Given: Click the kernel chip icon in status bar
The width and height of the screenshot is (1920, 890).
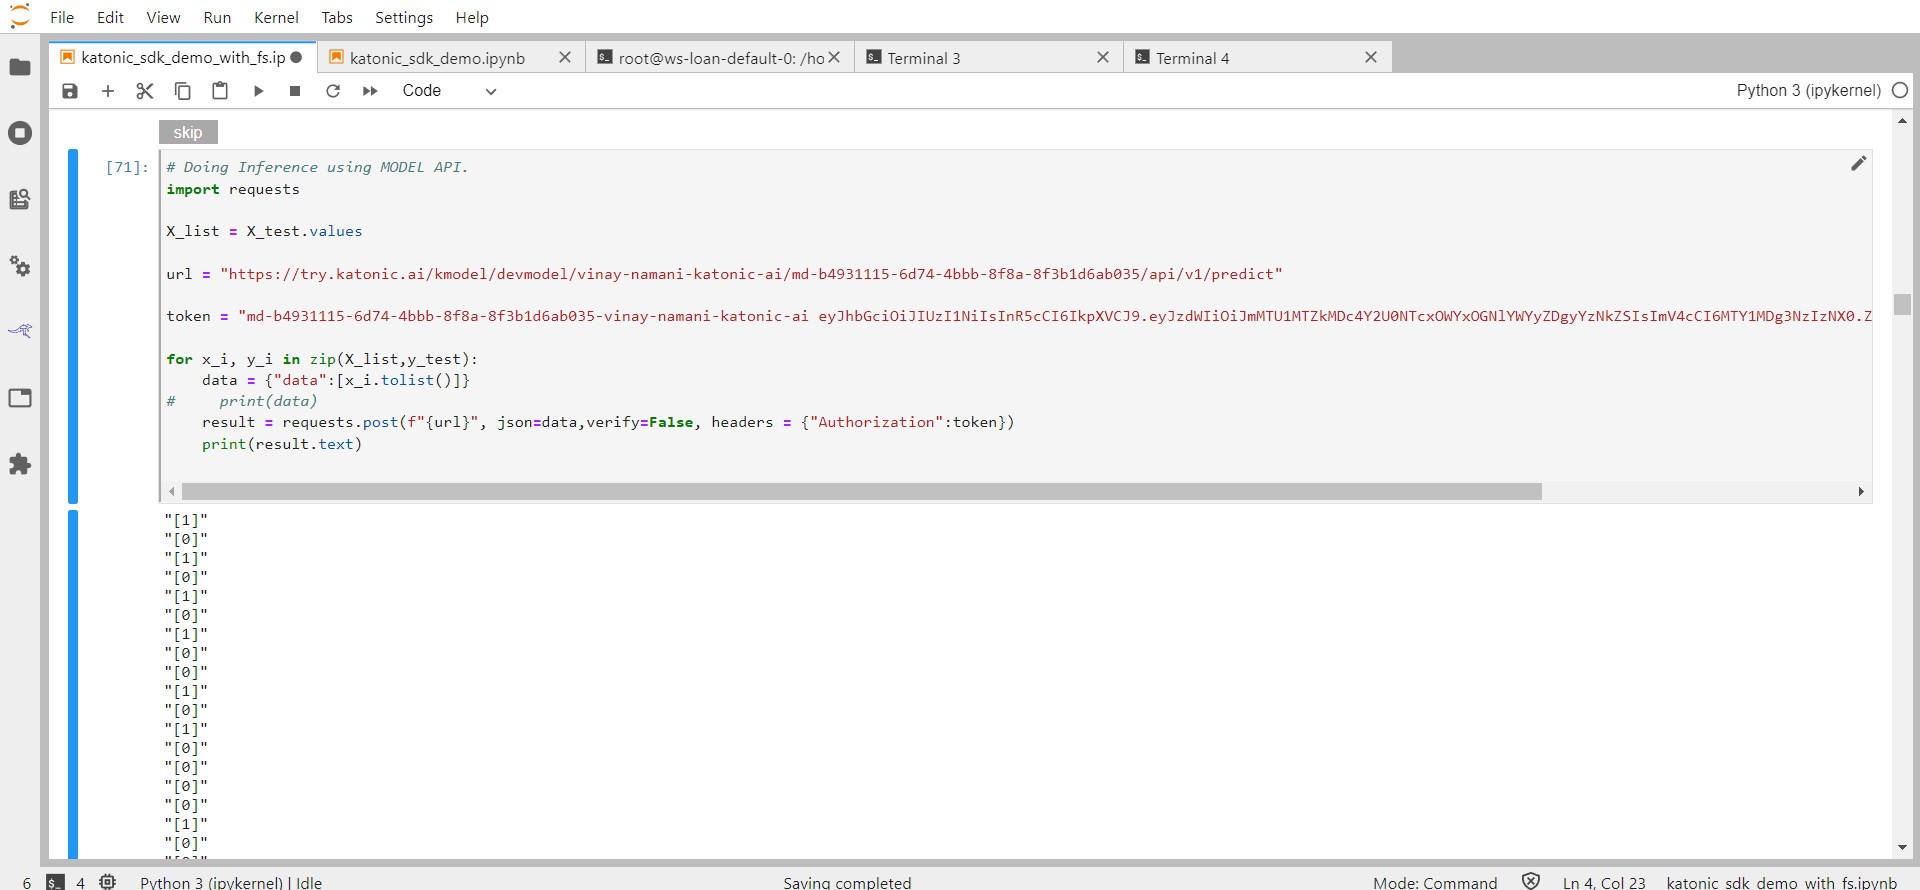Looking at the screenshot, I should coord(107,882).
